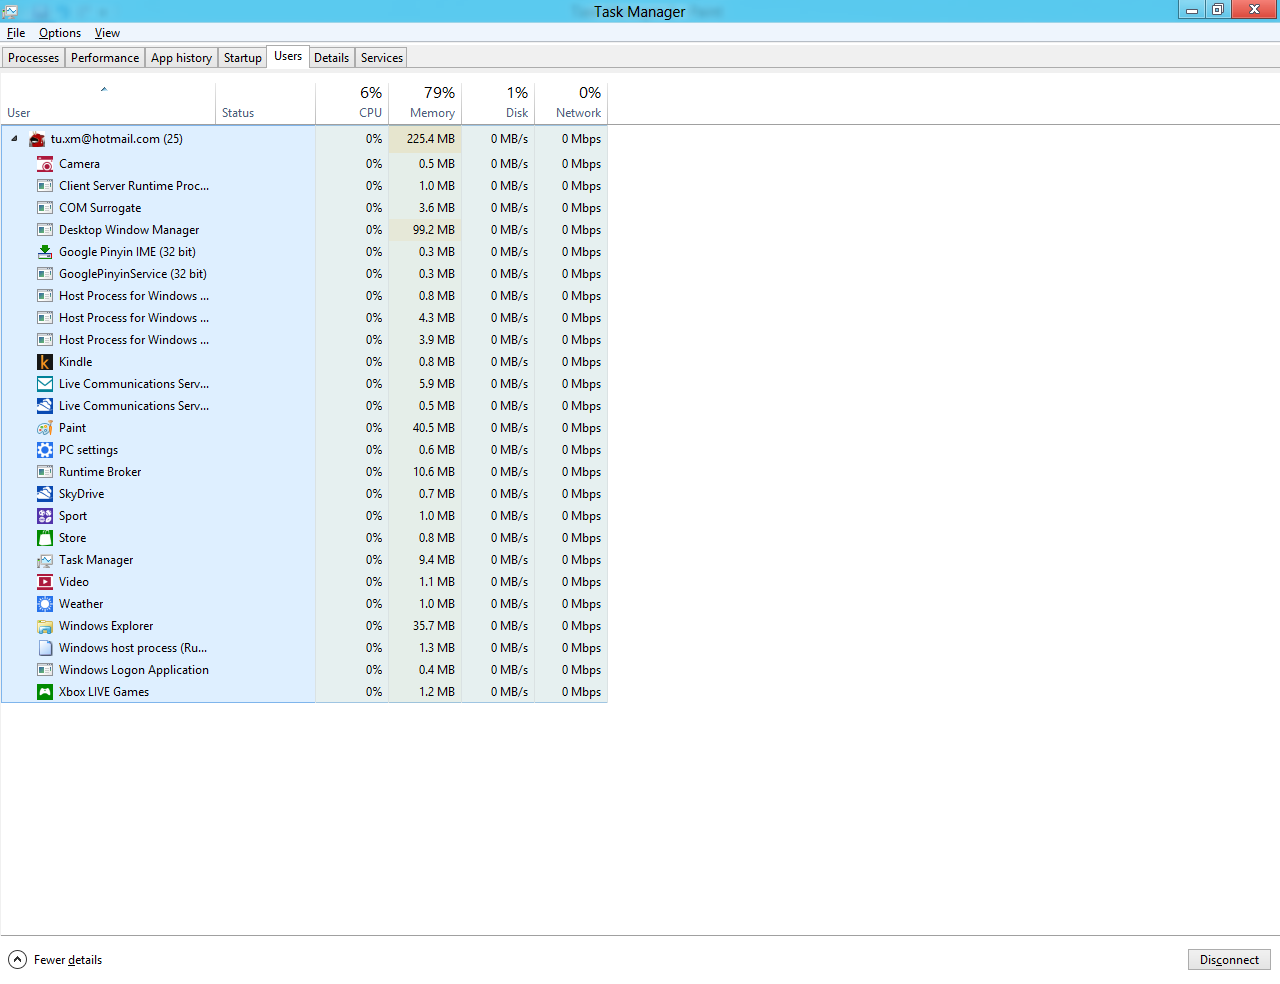
Task: Click the 10.6 MB memory cell
Action: pyautogui.click(x=425, y=472)
